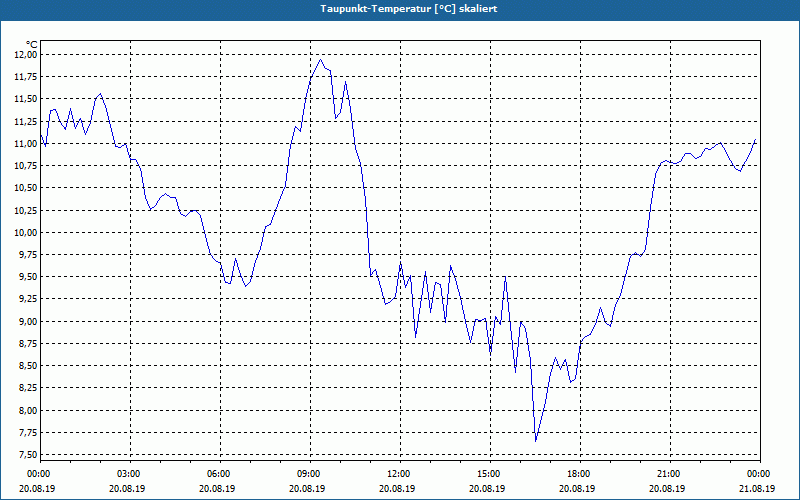Select the 11,75 y-axis label
Viewport: 800px width, 500px height.
click(x=26, y=77)
